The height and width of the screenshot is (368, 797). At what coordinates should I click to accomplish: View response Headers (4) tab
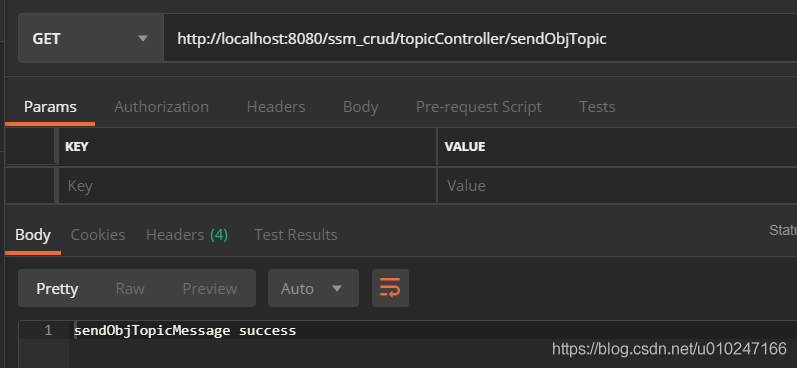(x=187, y=235)
